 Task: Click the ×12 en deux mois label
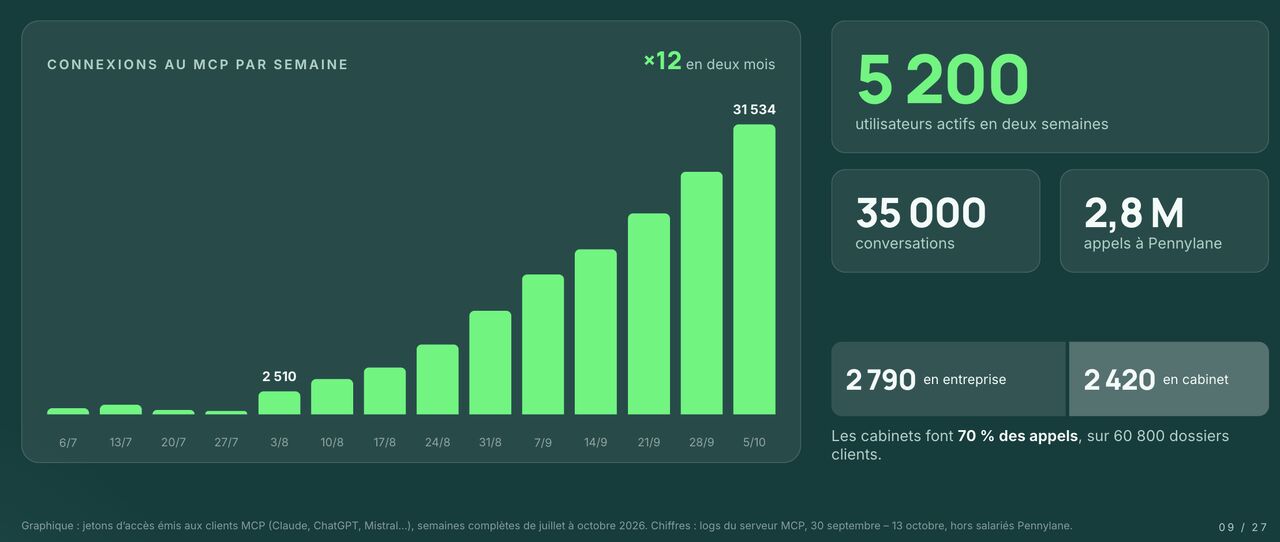[x=709, y=62]
